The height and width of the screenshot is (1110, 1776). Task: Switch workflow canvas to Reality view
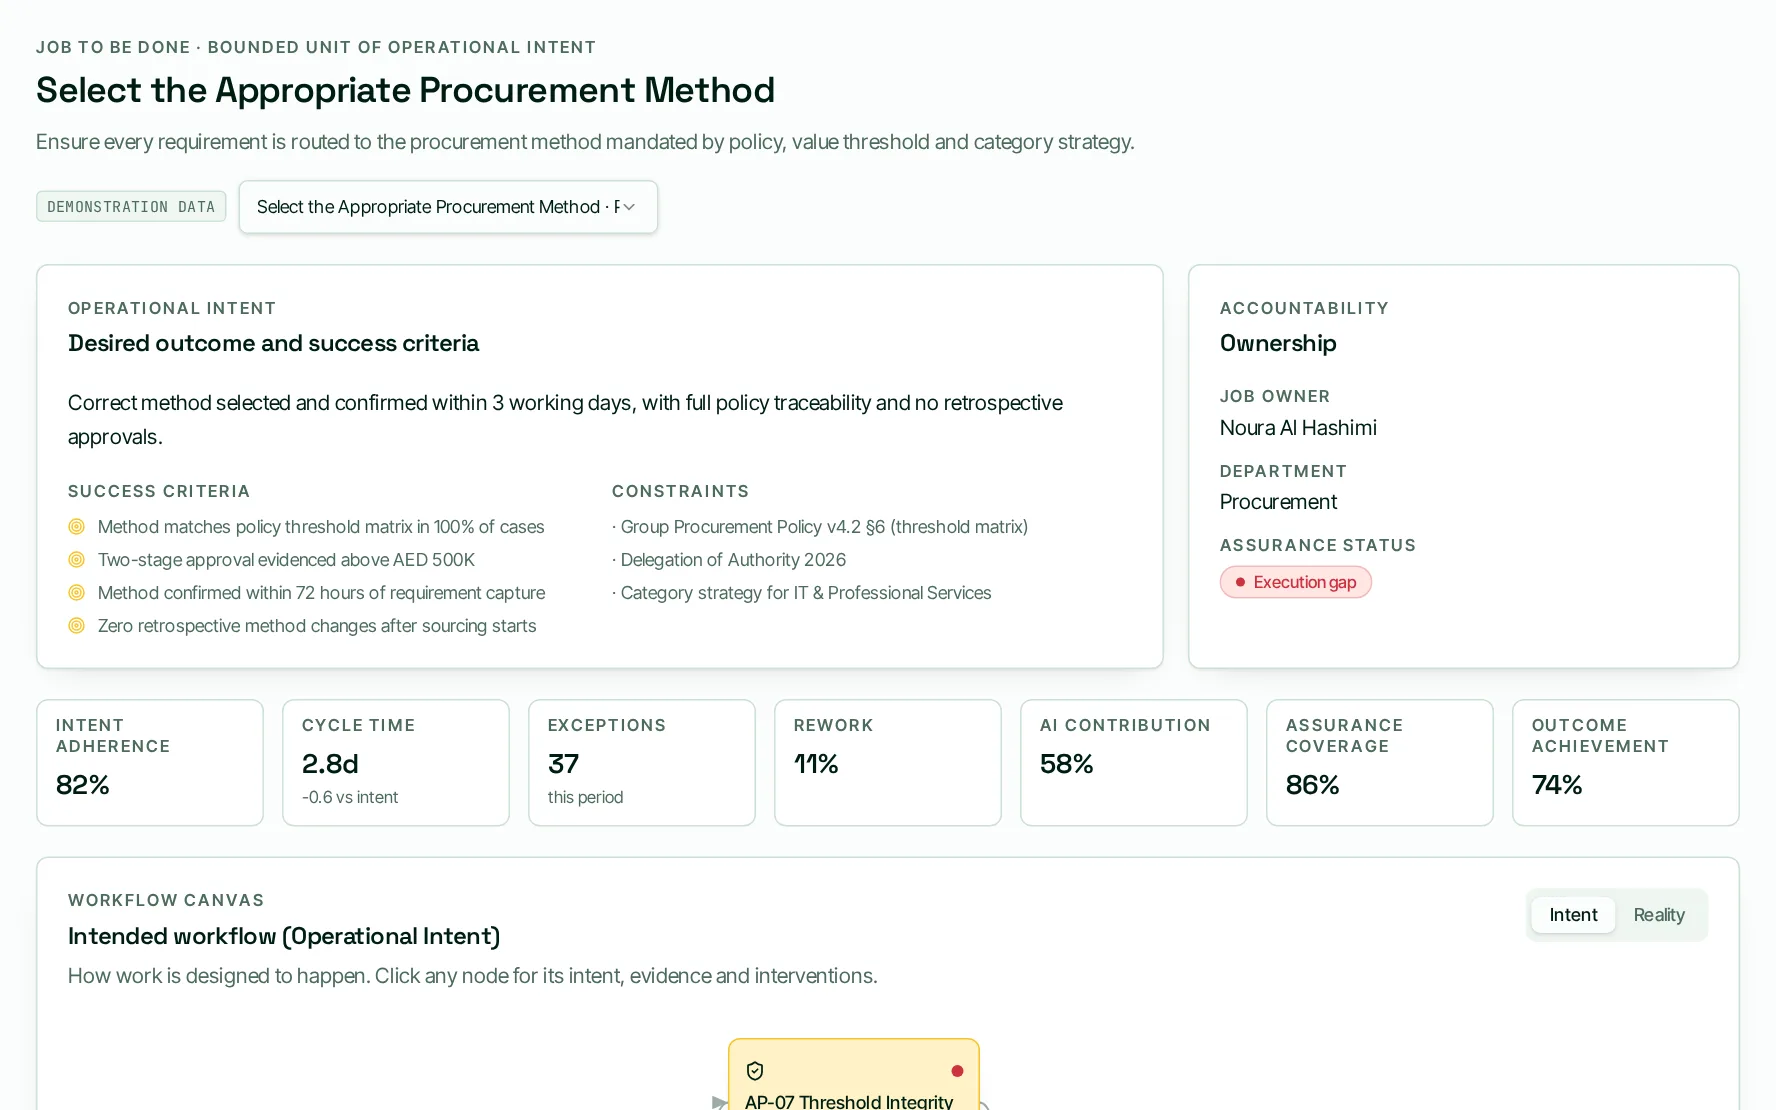[x=1659, y=915]
